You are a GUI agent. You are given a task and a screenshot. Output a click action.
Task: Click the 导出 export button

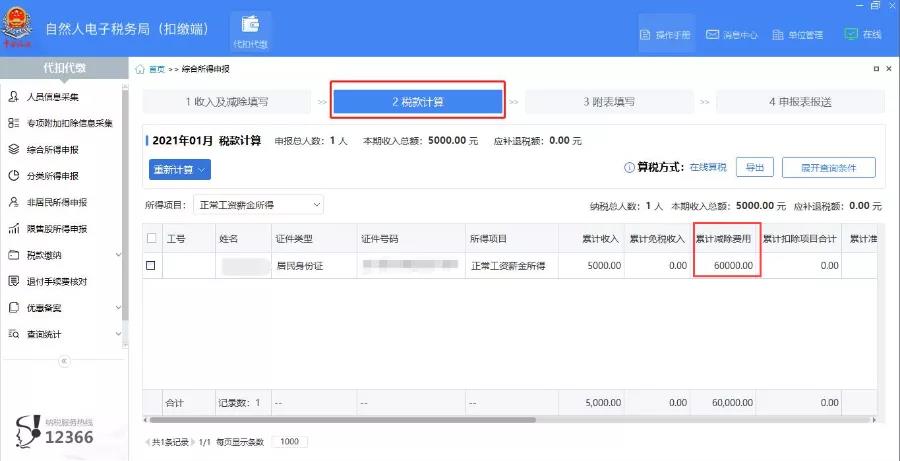(x=755, y=167)
